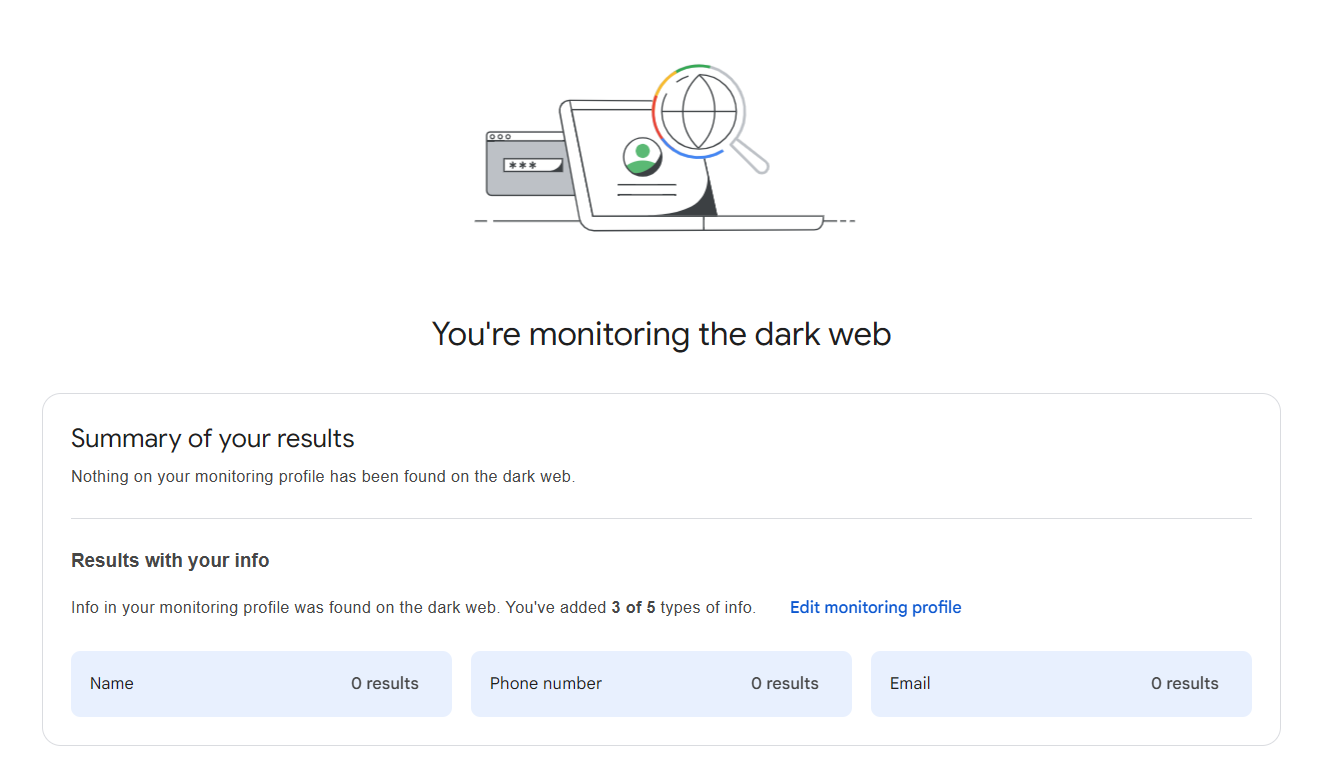Click the 0 results count for Name
Screen dimensions: 1337x769
point(384,684)
